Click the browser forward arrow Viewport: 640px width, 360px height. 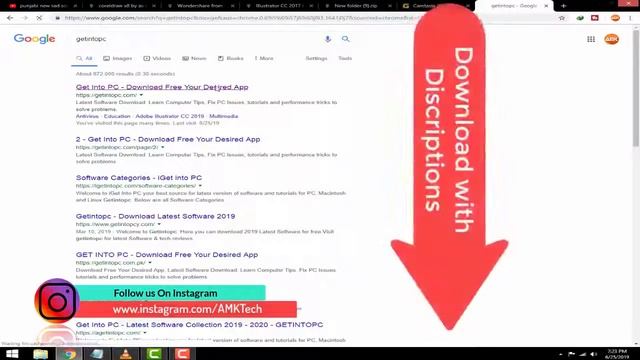coord(24,18)
